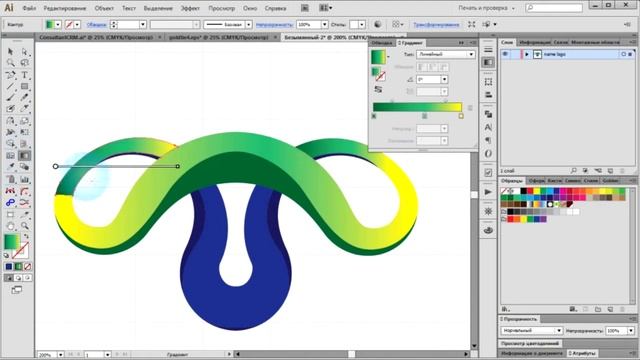Select the Type tool
This screenshot has height=360, width=640.
point(24,75)
